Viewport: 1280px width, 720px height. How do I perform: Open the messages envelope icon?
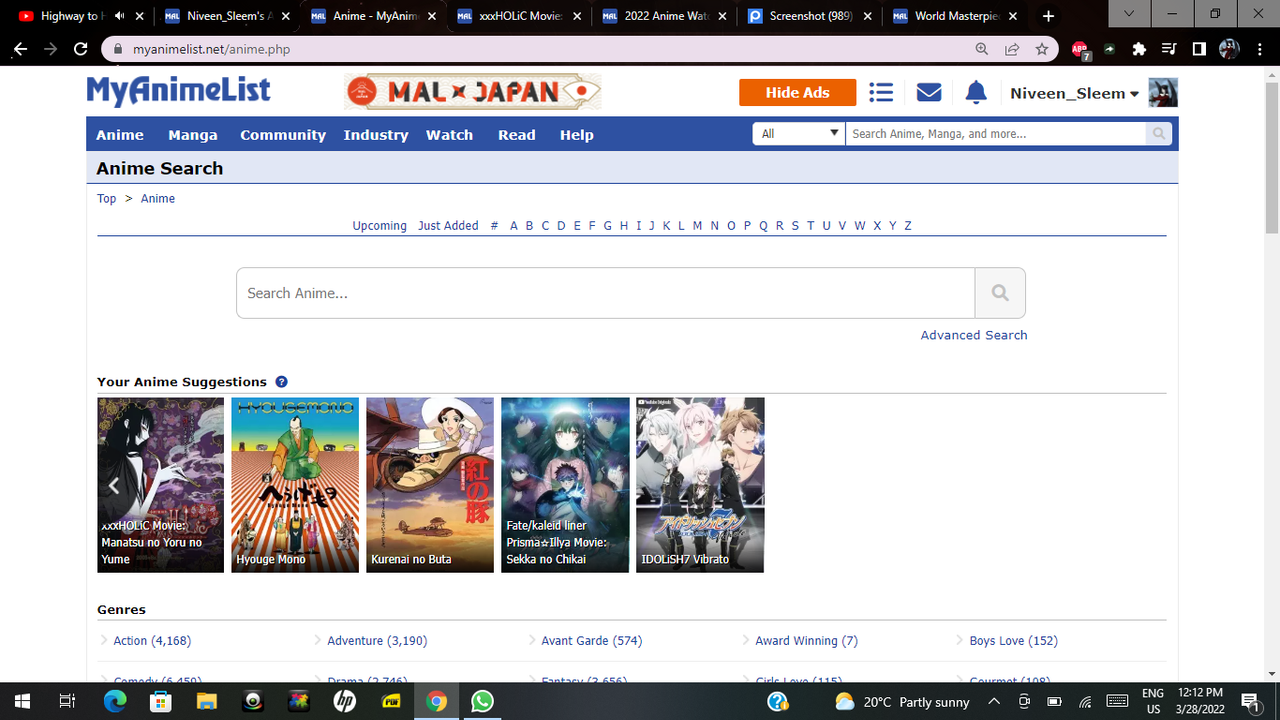[928, 92]
